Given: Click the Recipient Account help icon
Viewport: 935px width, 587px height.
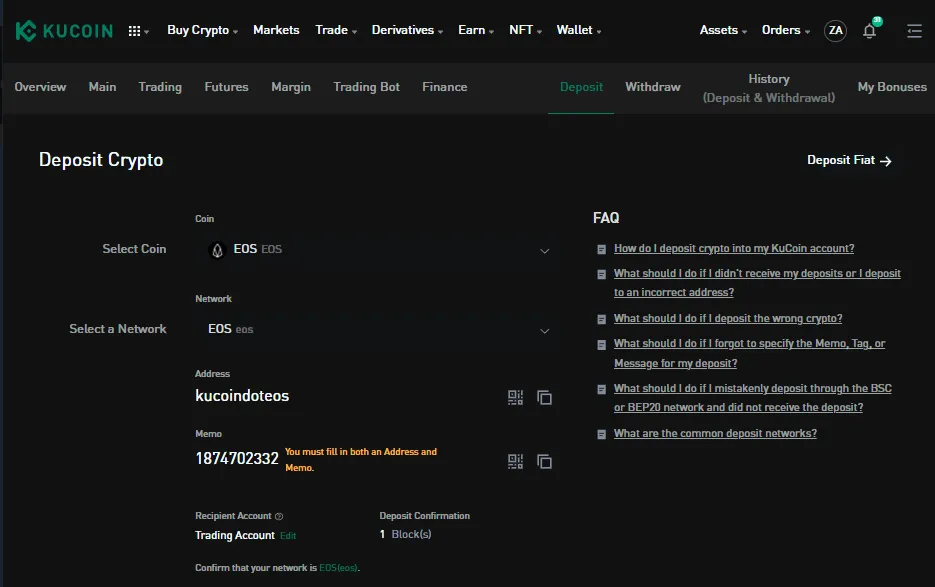Looking at the screenshot, I should coord(279,516).
